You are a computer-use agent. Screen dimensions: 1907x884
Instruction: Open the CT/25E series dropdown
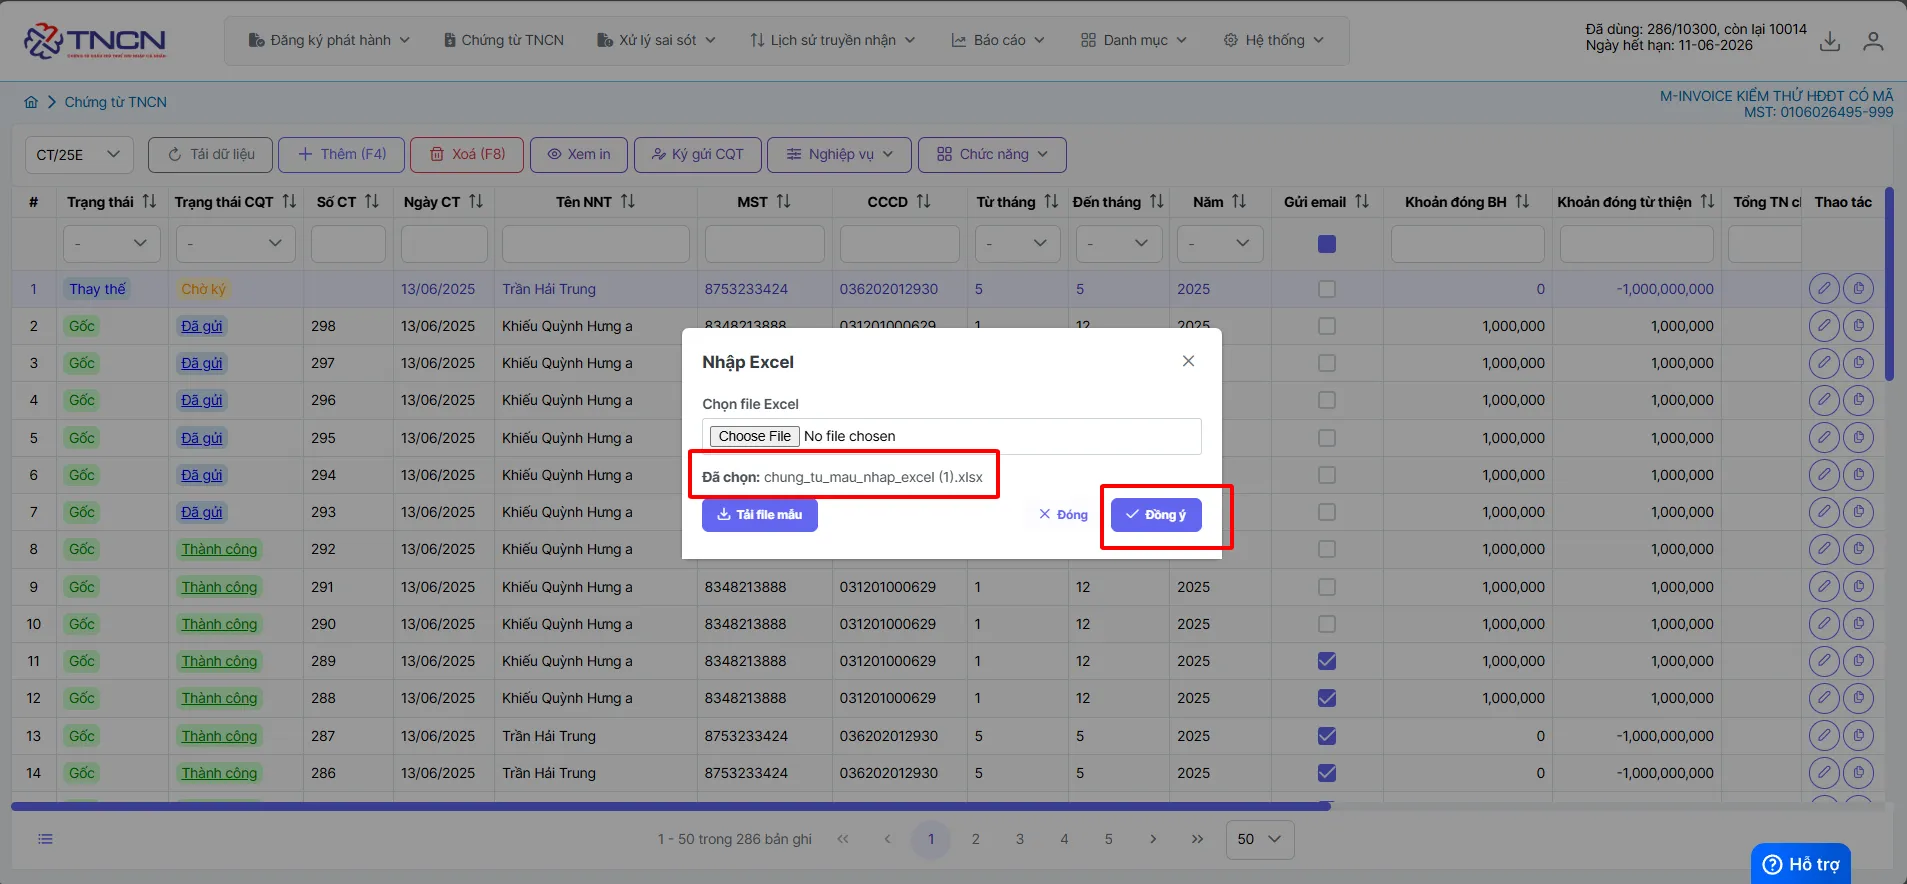79,155
